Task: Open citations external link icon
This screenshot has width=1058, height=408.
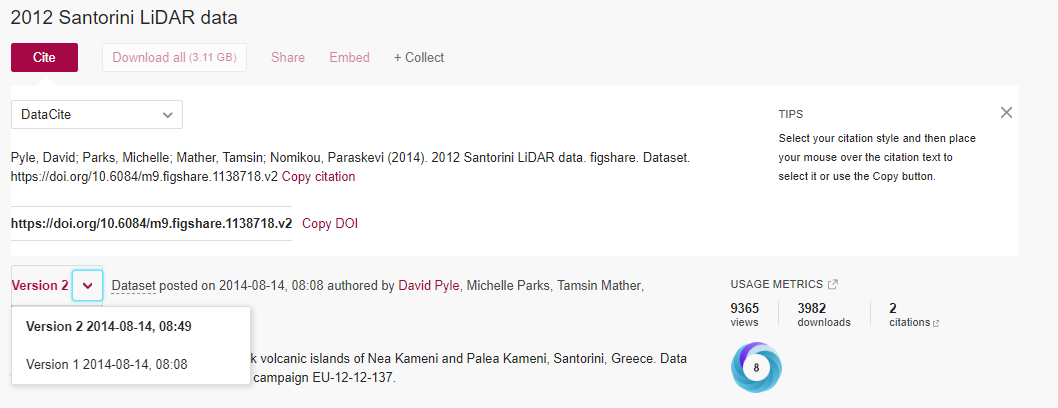Action: 936,323
